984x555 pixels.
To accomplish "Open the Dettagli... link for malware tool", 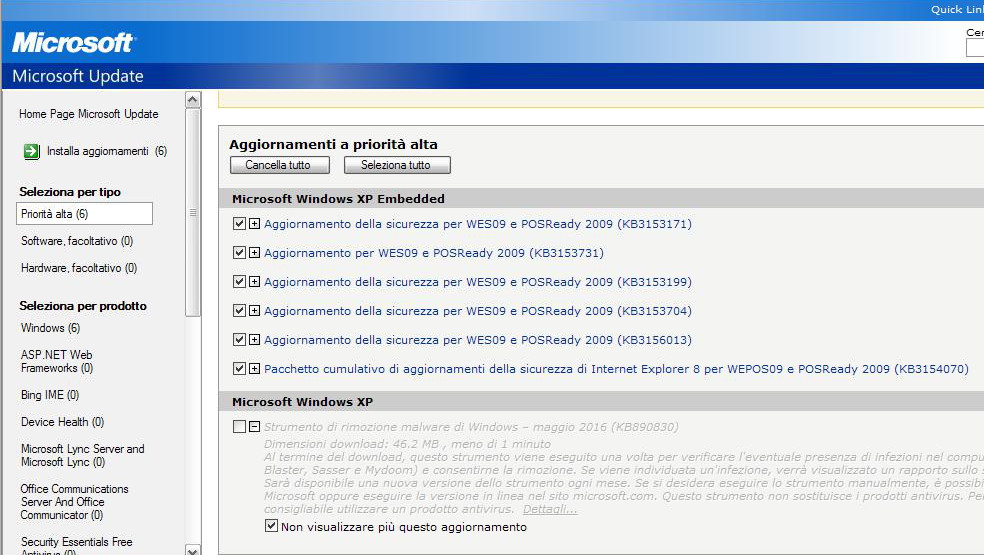I will 550,509.
